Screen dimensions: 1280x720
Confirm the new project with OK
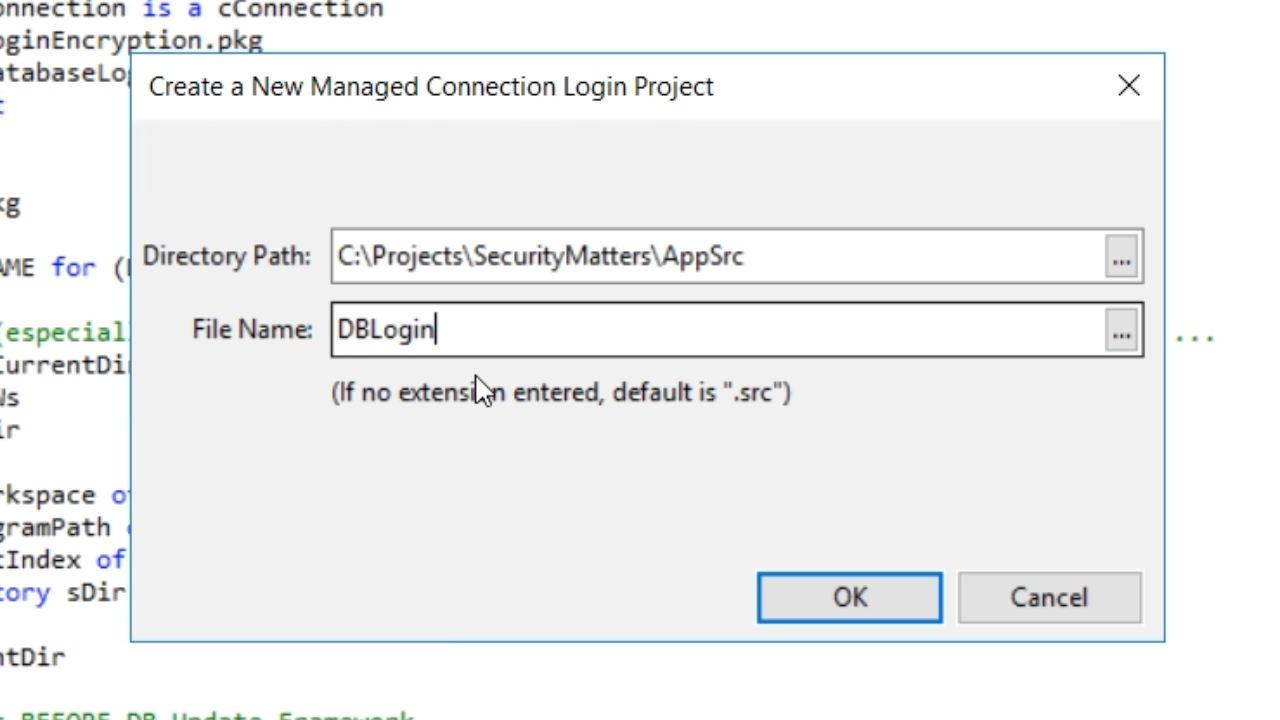849,597
